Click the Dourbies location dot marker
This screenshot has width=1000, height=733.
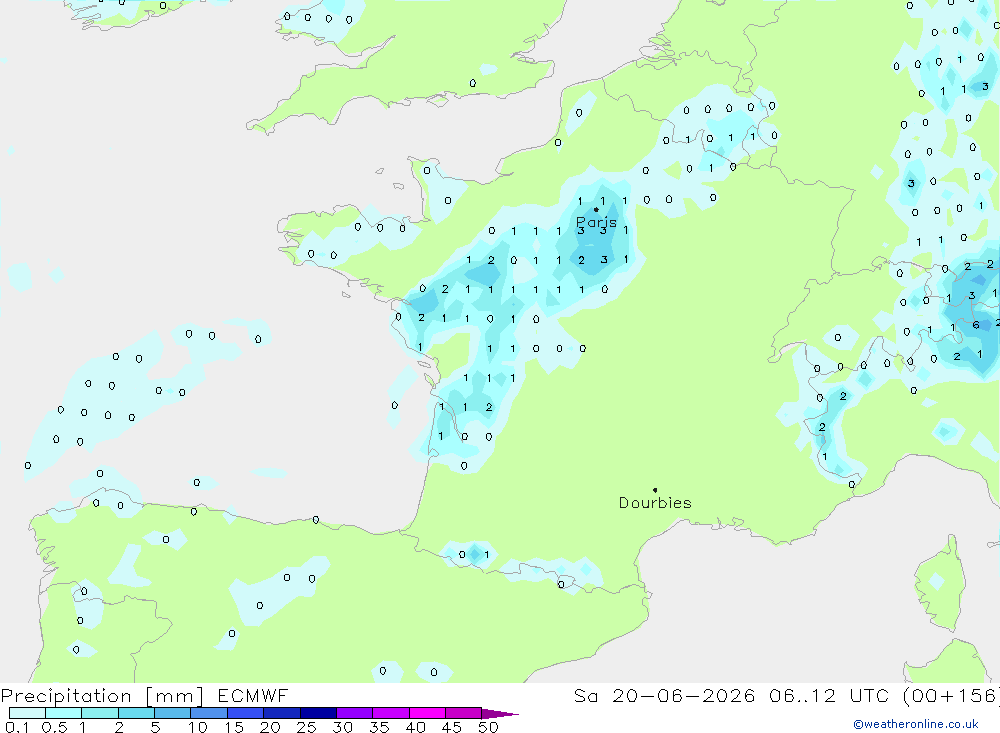[x=655, y=490]
